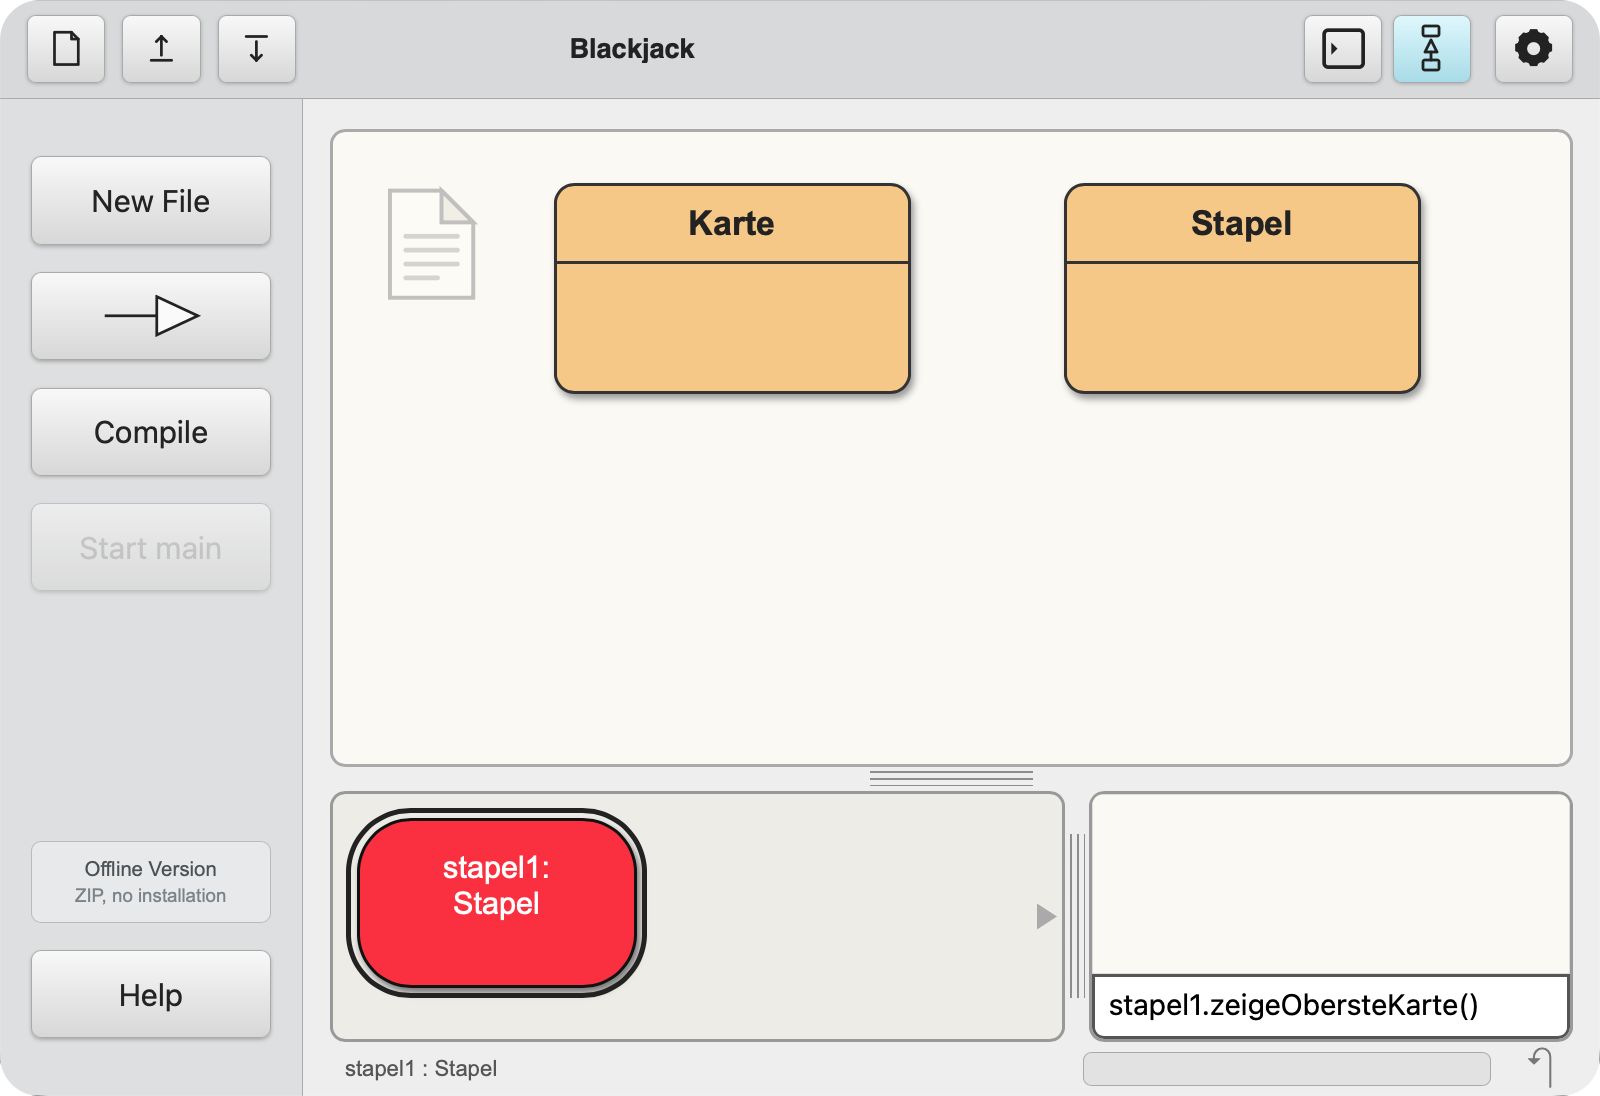Open the Offline Version ZIP link

[x=151, y=882]
